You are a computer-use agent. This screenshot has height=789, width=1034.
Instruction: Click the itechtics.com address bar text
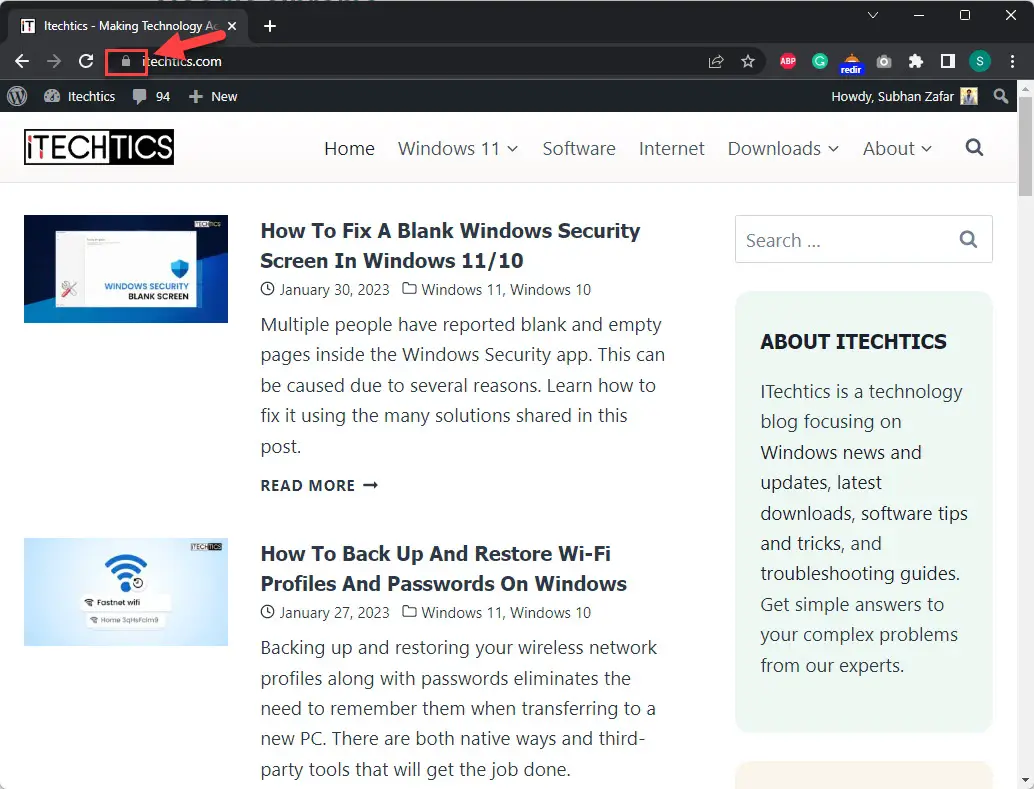(182, 61)
